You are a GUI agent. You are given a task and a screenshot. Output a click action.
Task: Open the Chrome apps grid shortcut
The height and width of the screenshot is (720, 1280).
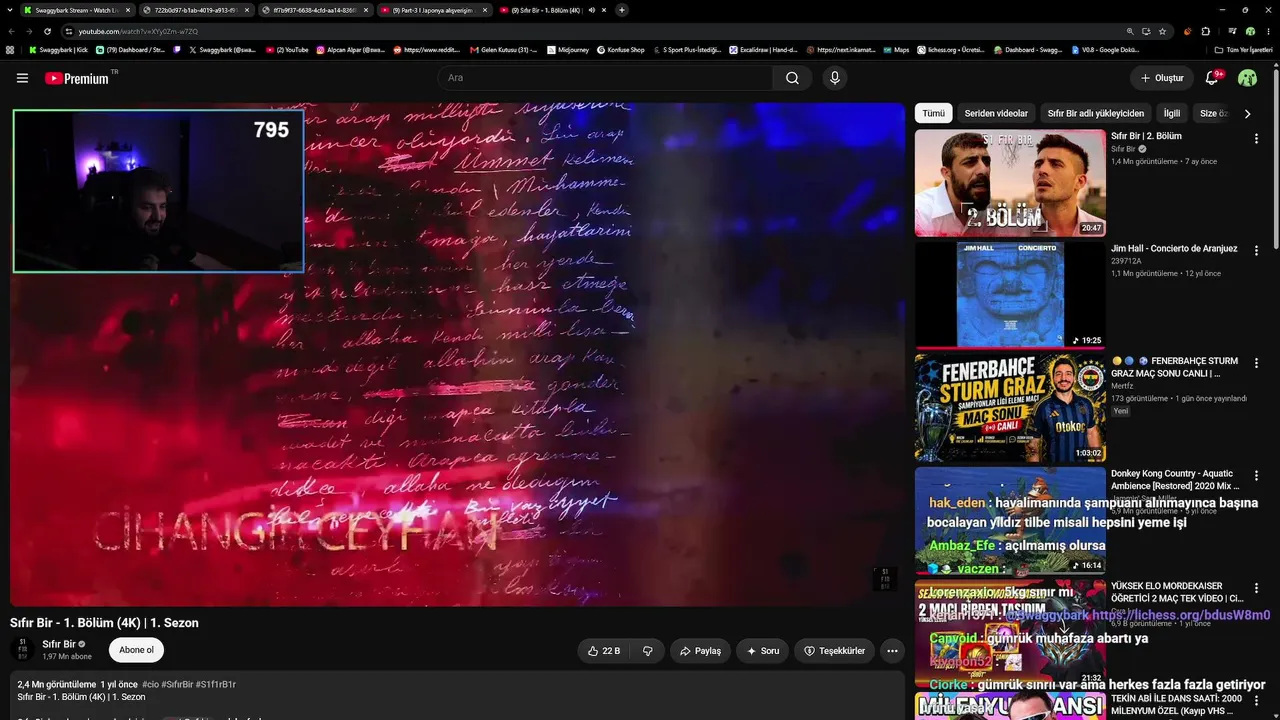[x=10, y=49]
